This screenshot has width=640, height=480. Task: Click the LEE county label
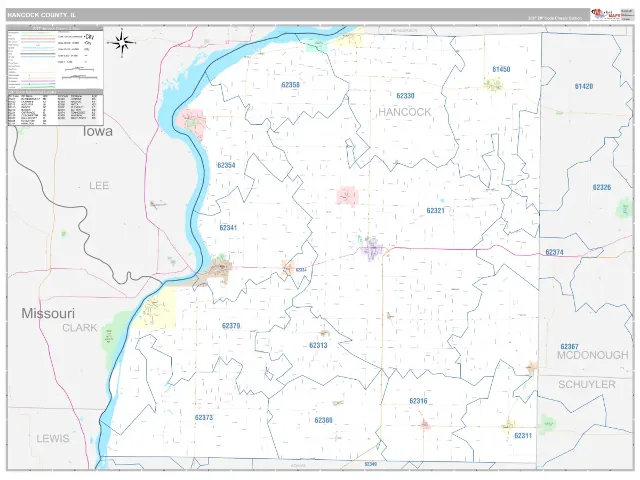point(99,186)
